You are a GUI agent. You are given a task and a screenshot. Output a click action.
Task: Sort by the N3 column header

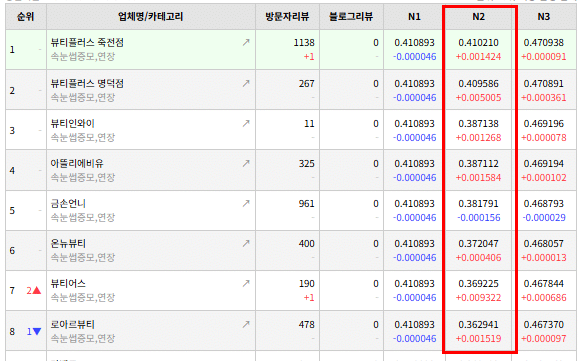(544, 17)
